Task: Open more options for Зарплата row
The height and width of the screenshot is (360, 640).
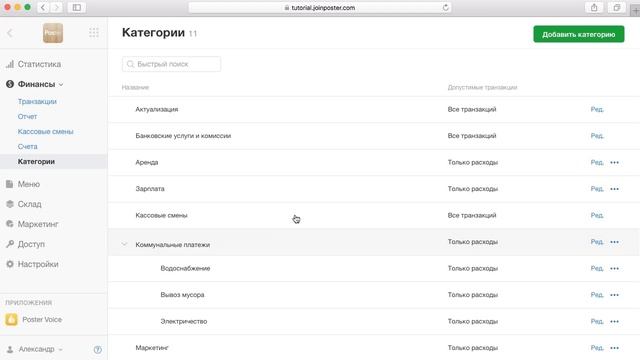Action: tap(614, 189)
